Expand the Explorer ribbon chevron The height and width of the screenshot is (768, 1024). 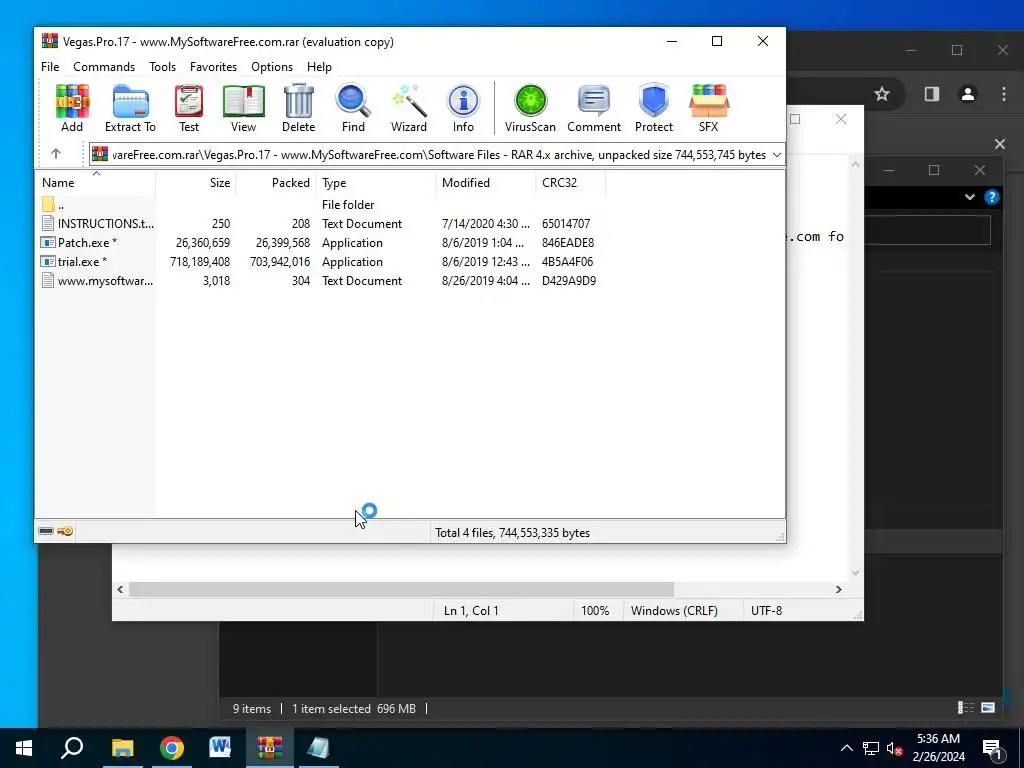tap(970, 197)
